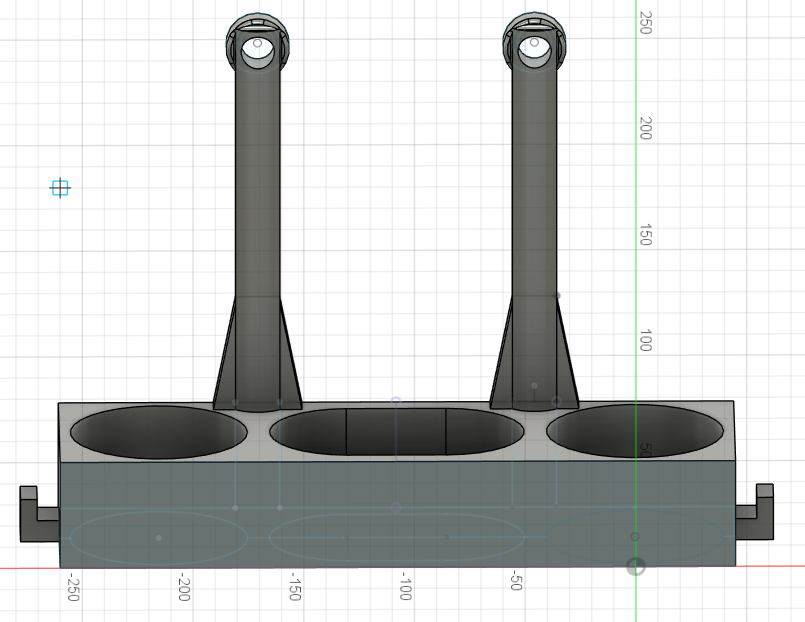Click the "200" vertical axis label
This screenshot has height=622, width=805.
pos(645,128)
